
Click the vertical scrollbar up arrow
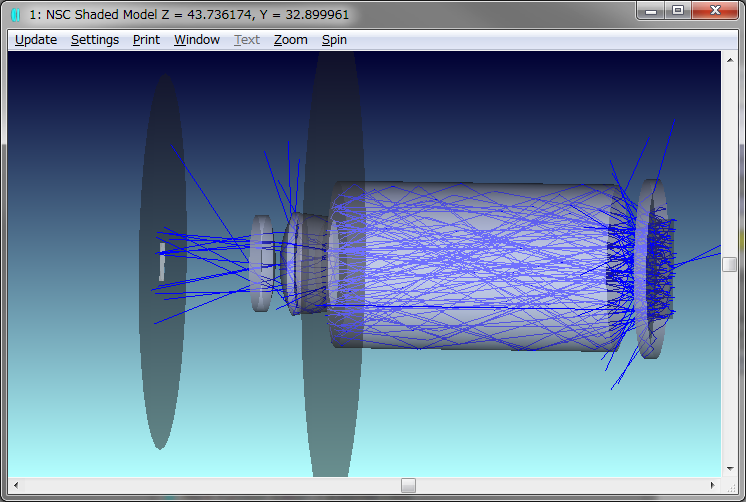730,60
